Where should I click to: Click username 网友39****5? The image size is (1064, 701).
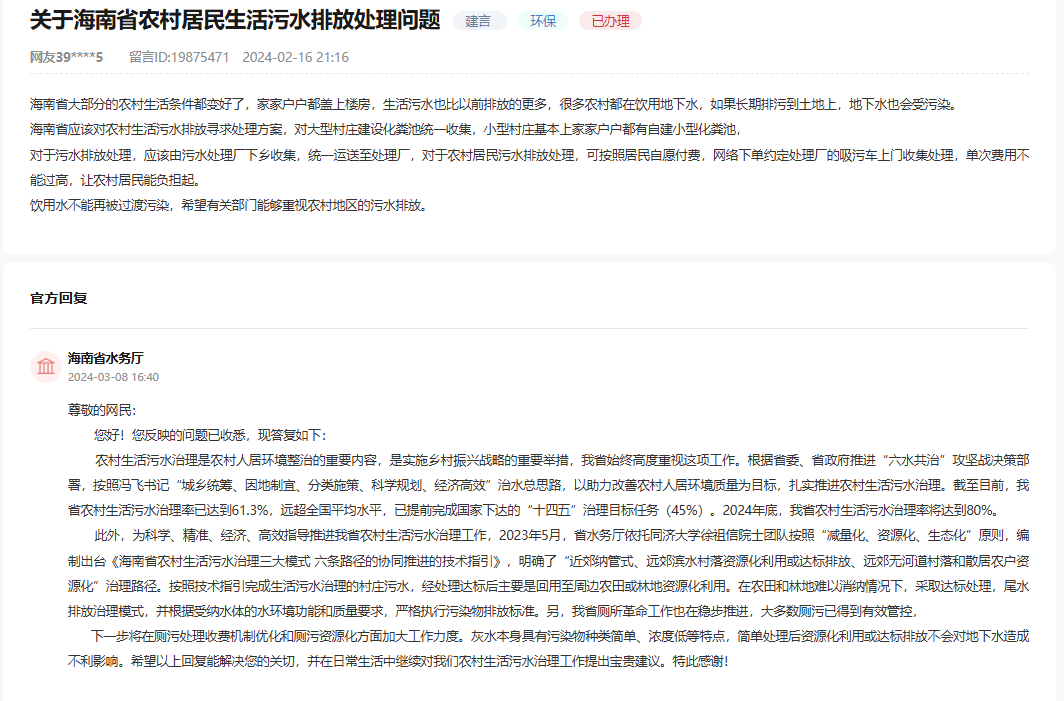pos(66,57)
